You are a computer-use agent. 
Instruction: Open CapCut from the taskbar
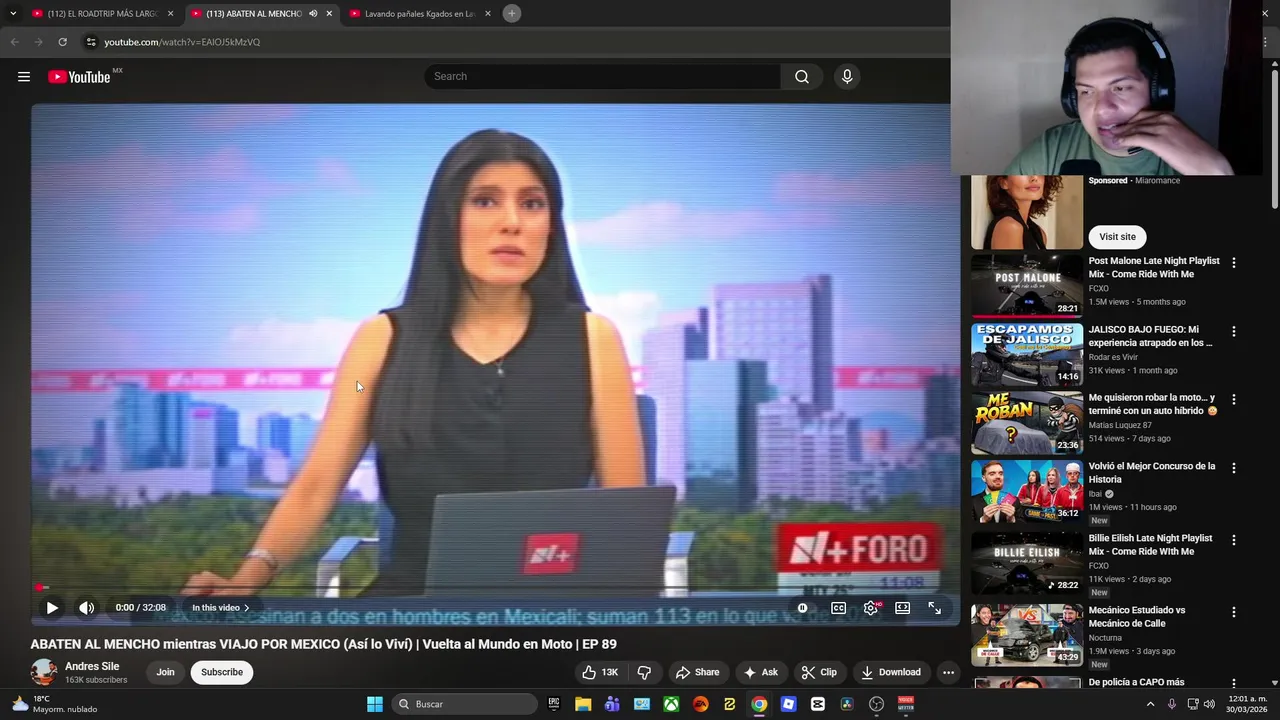point(818,704)
